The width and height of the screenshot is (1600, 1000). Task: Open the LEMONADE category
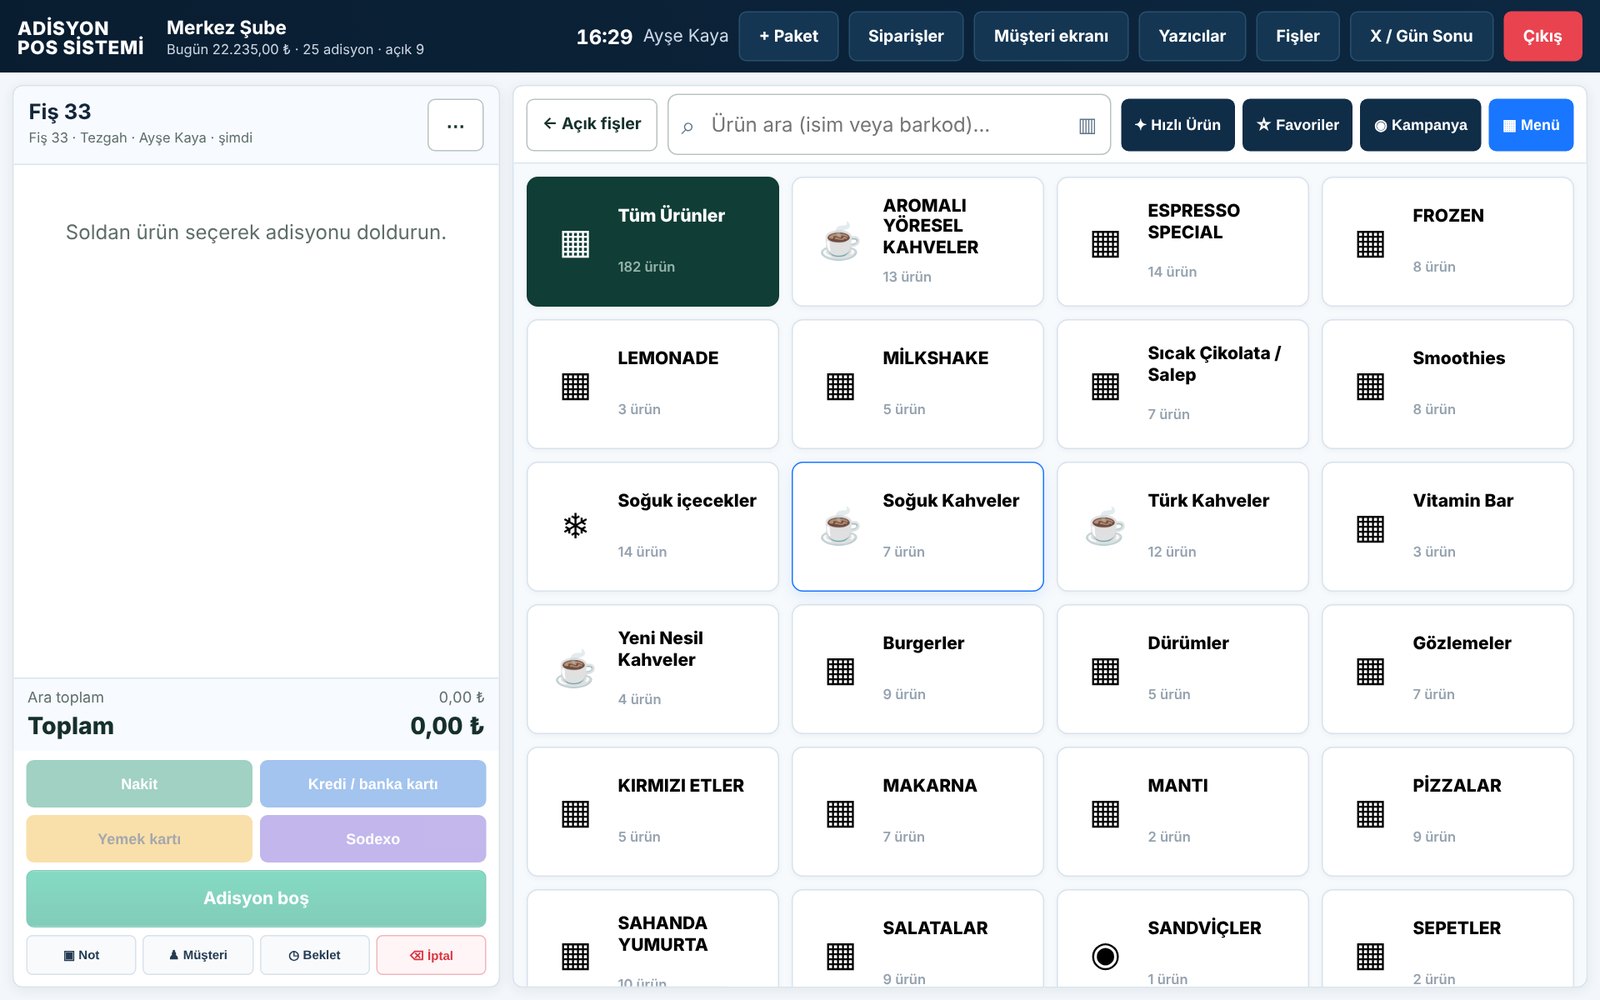(x=653, y=384)
